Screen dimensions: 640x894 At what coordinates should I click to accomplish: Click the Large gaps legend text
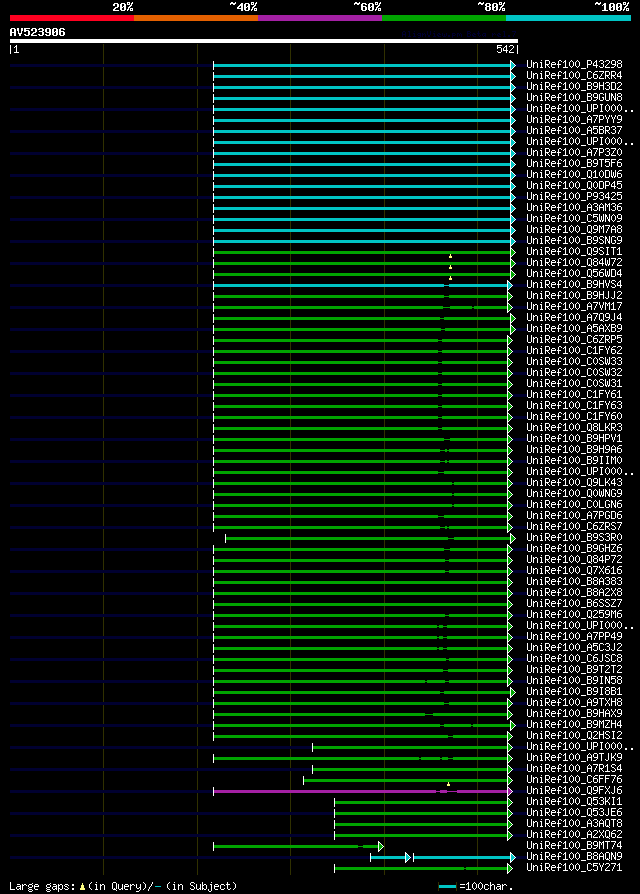point(123,887)
